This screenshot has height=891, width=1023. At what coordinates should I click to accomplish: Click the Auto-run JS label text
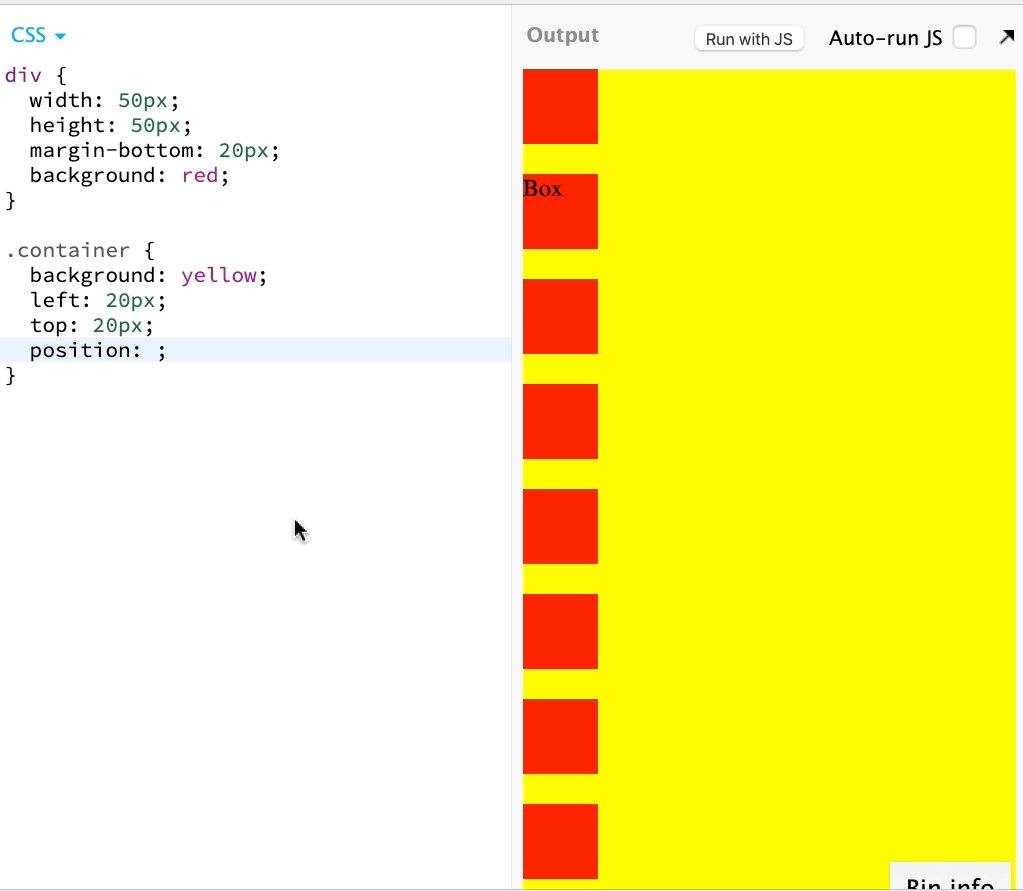click(885, 38)
